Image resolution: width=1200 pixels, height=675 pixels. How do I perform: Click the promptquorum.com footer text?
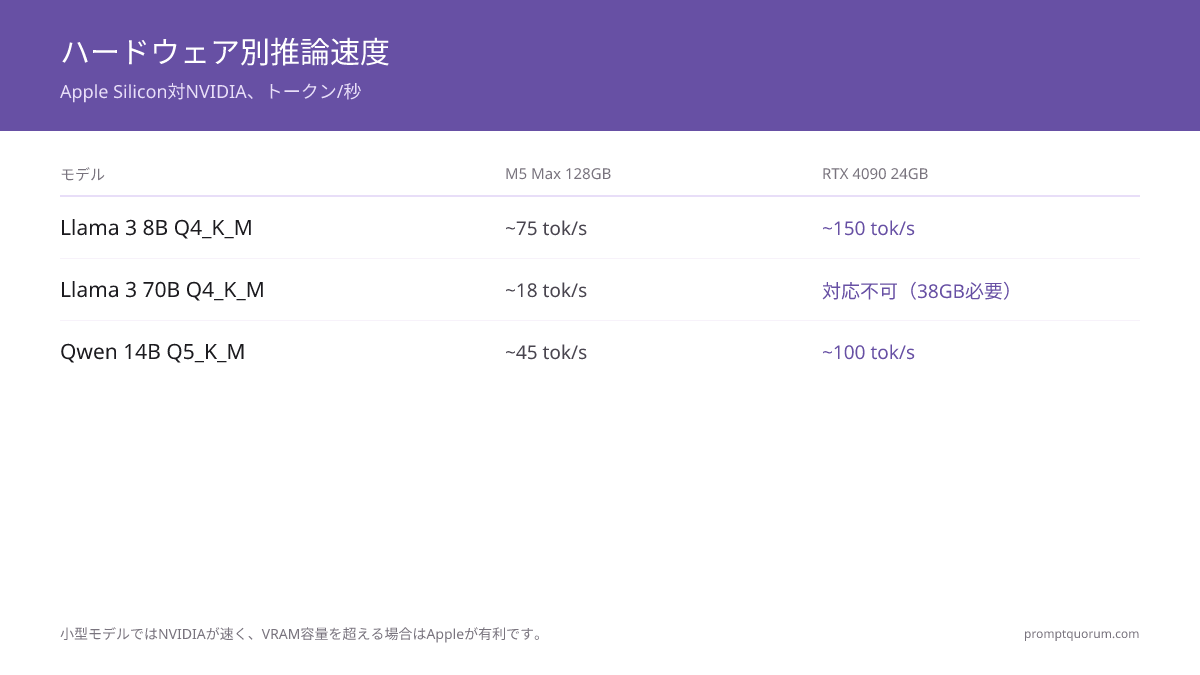(x=1082, y=634)
